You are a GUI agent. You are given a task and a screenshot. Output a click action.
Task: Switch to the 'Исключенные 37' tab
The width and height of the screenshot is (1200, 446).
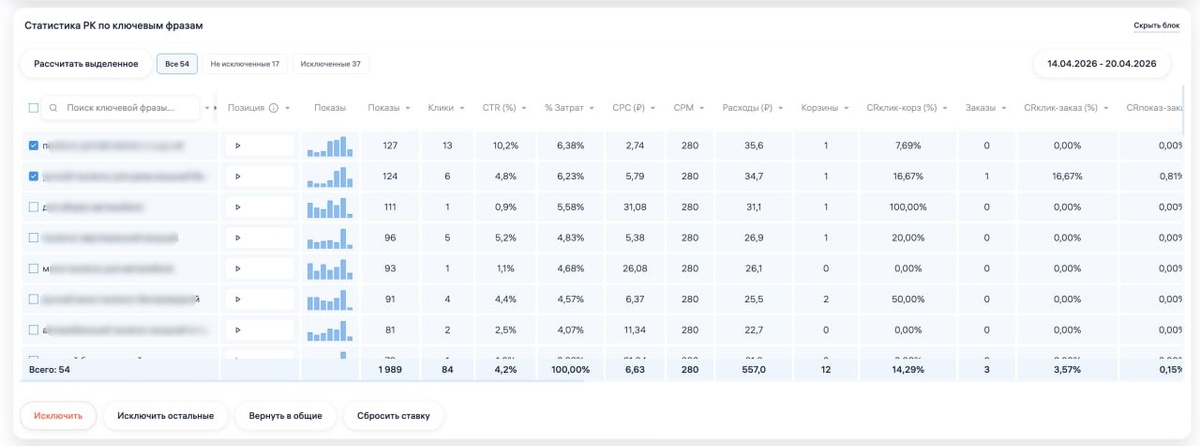point(330,64)
